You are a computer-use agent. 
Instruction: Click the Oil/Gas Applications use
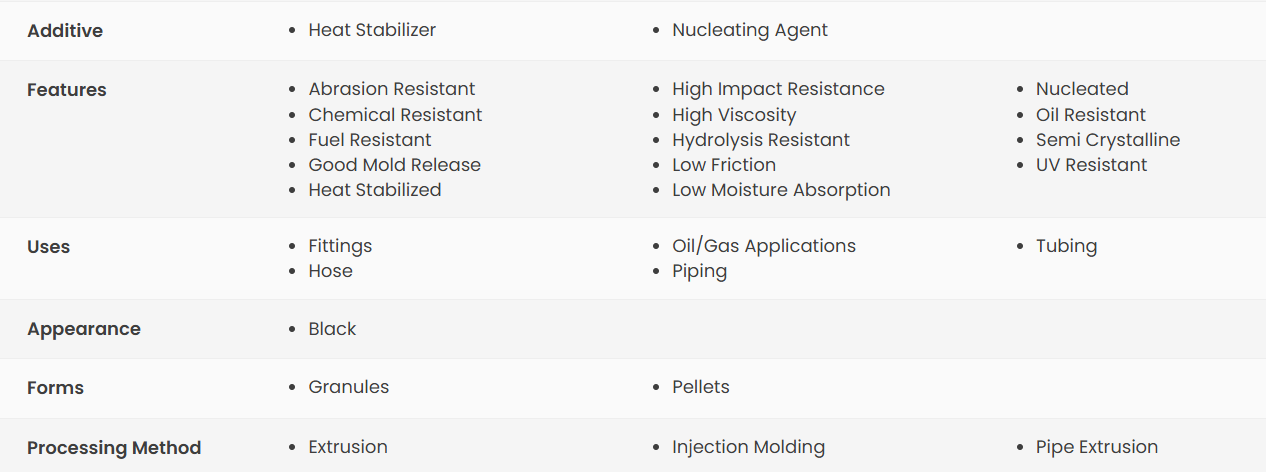763,246
